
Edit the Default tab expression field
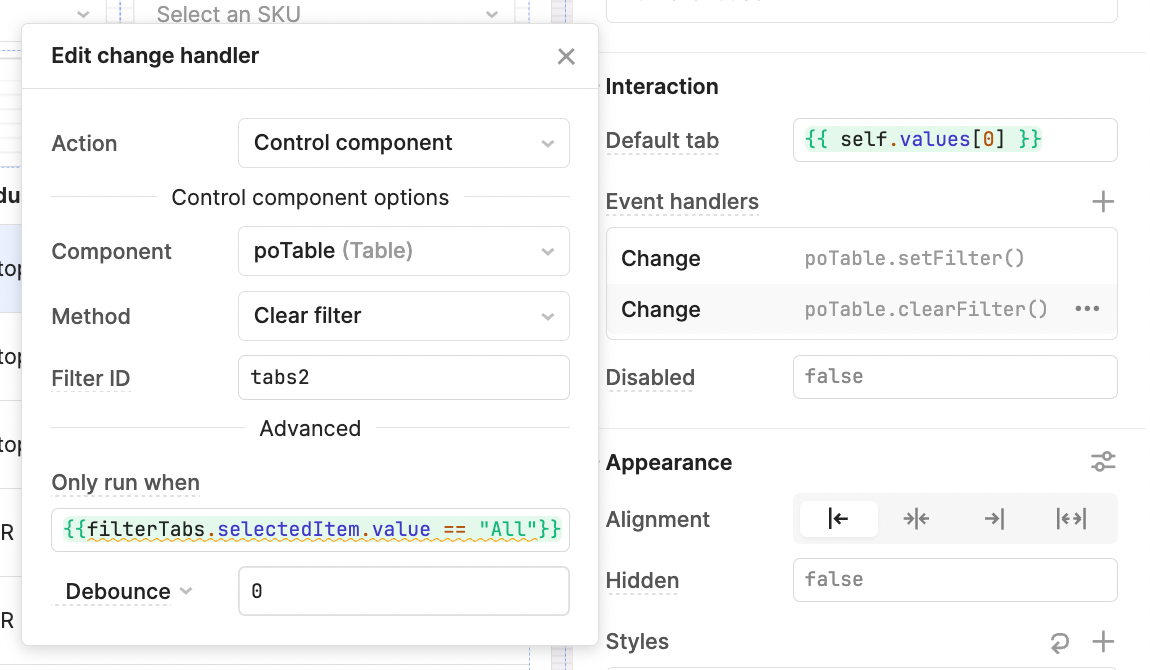pyautogui.click(x=955, y=140)
